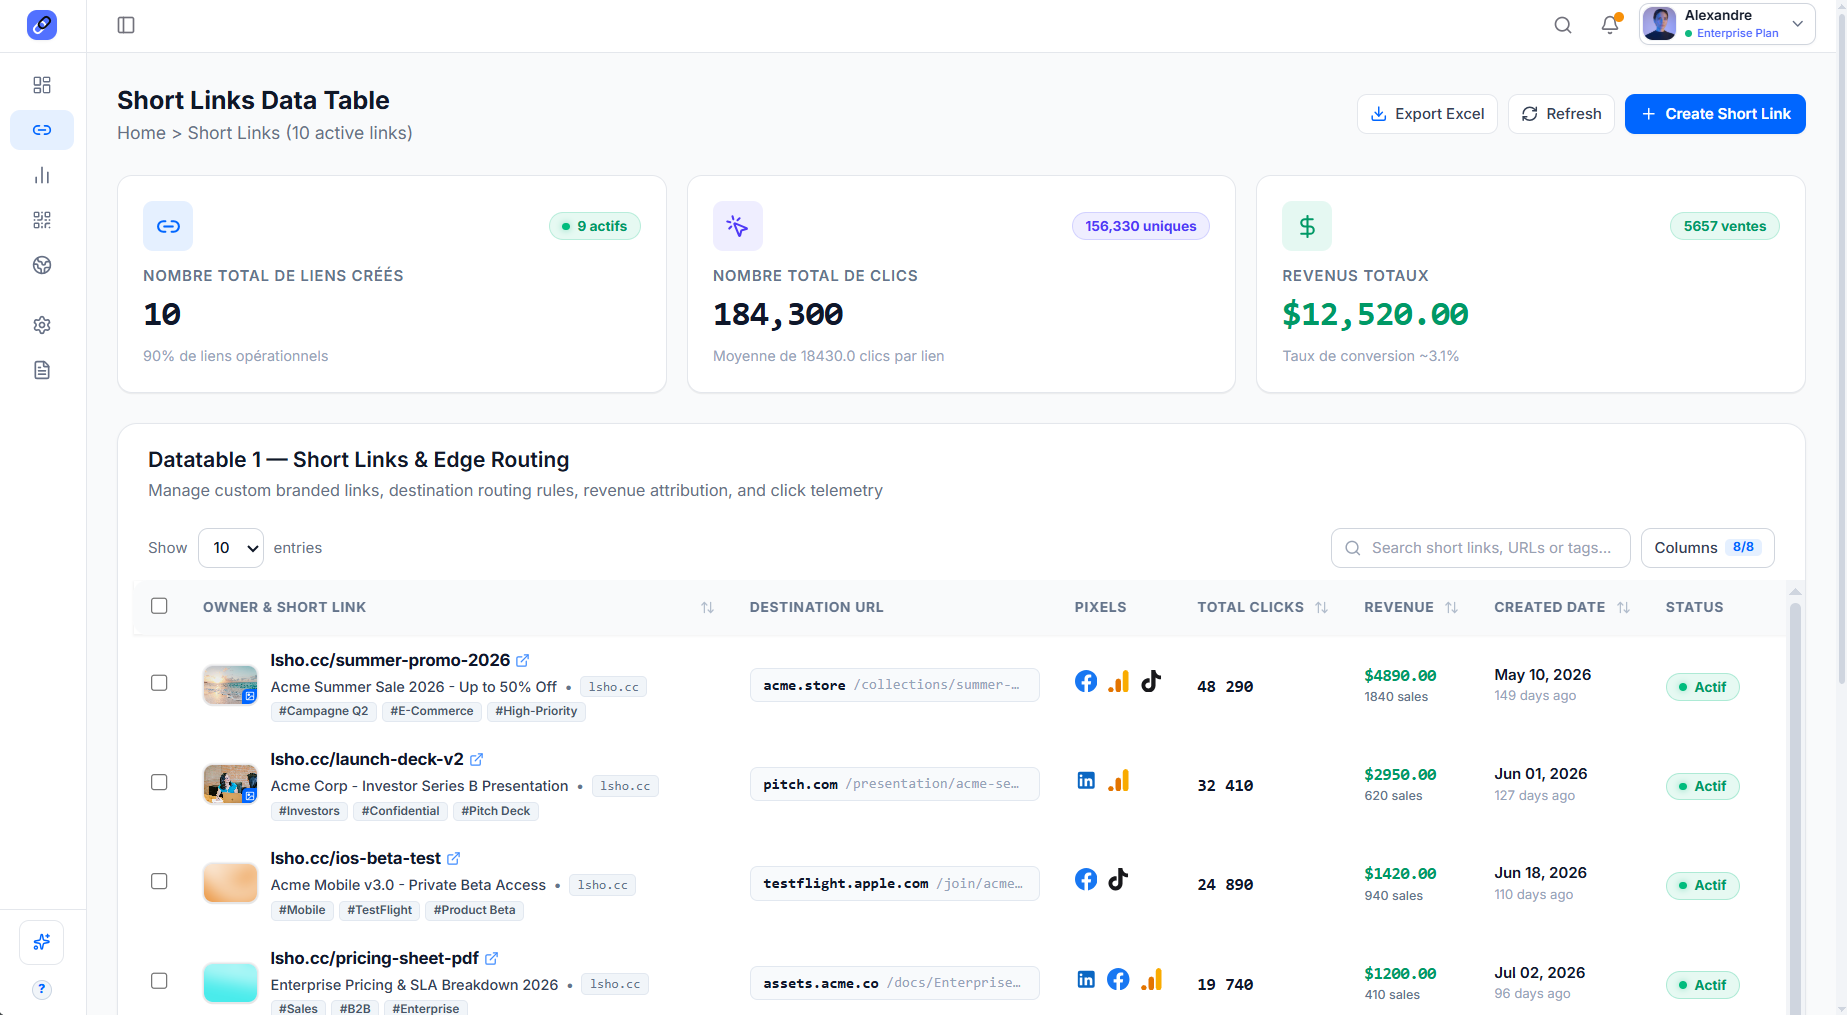This screenshot has width=1847, height=1015.
Task: Open external link icon for lsho.cc/launch-deck-v2
Action: 476,760
